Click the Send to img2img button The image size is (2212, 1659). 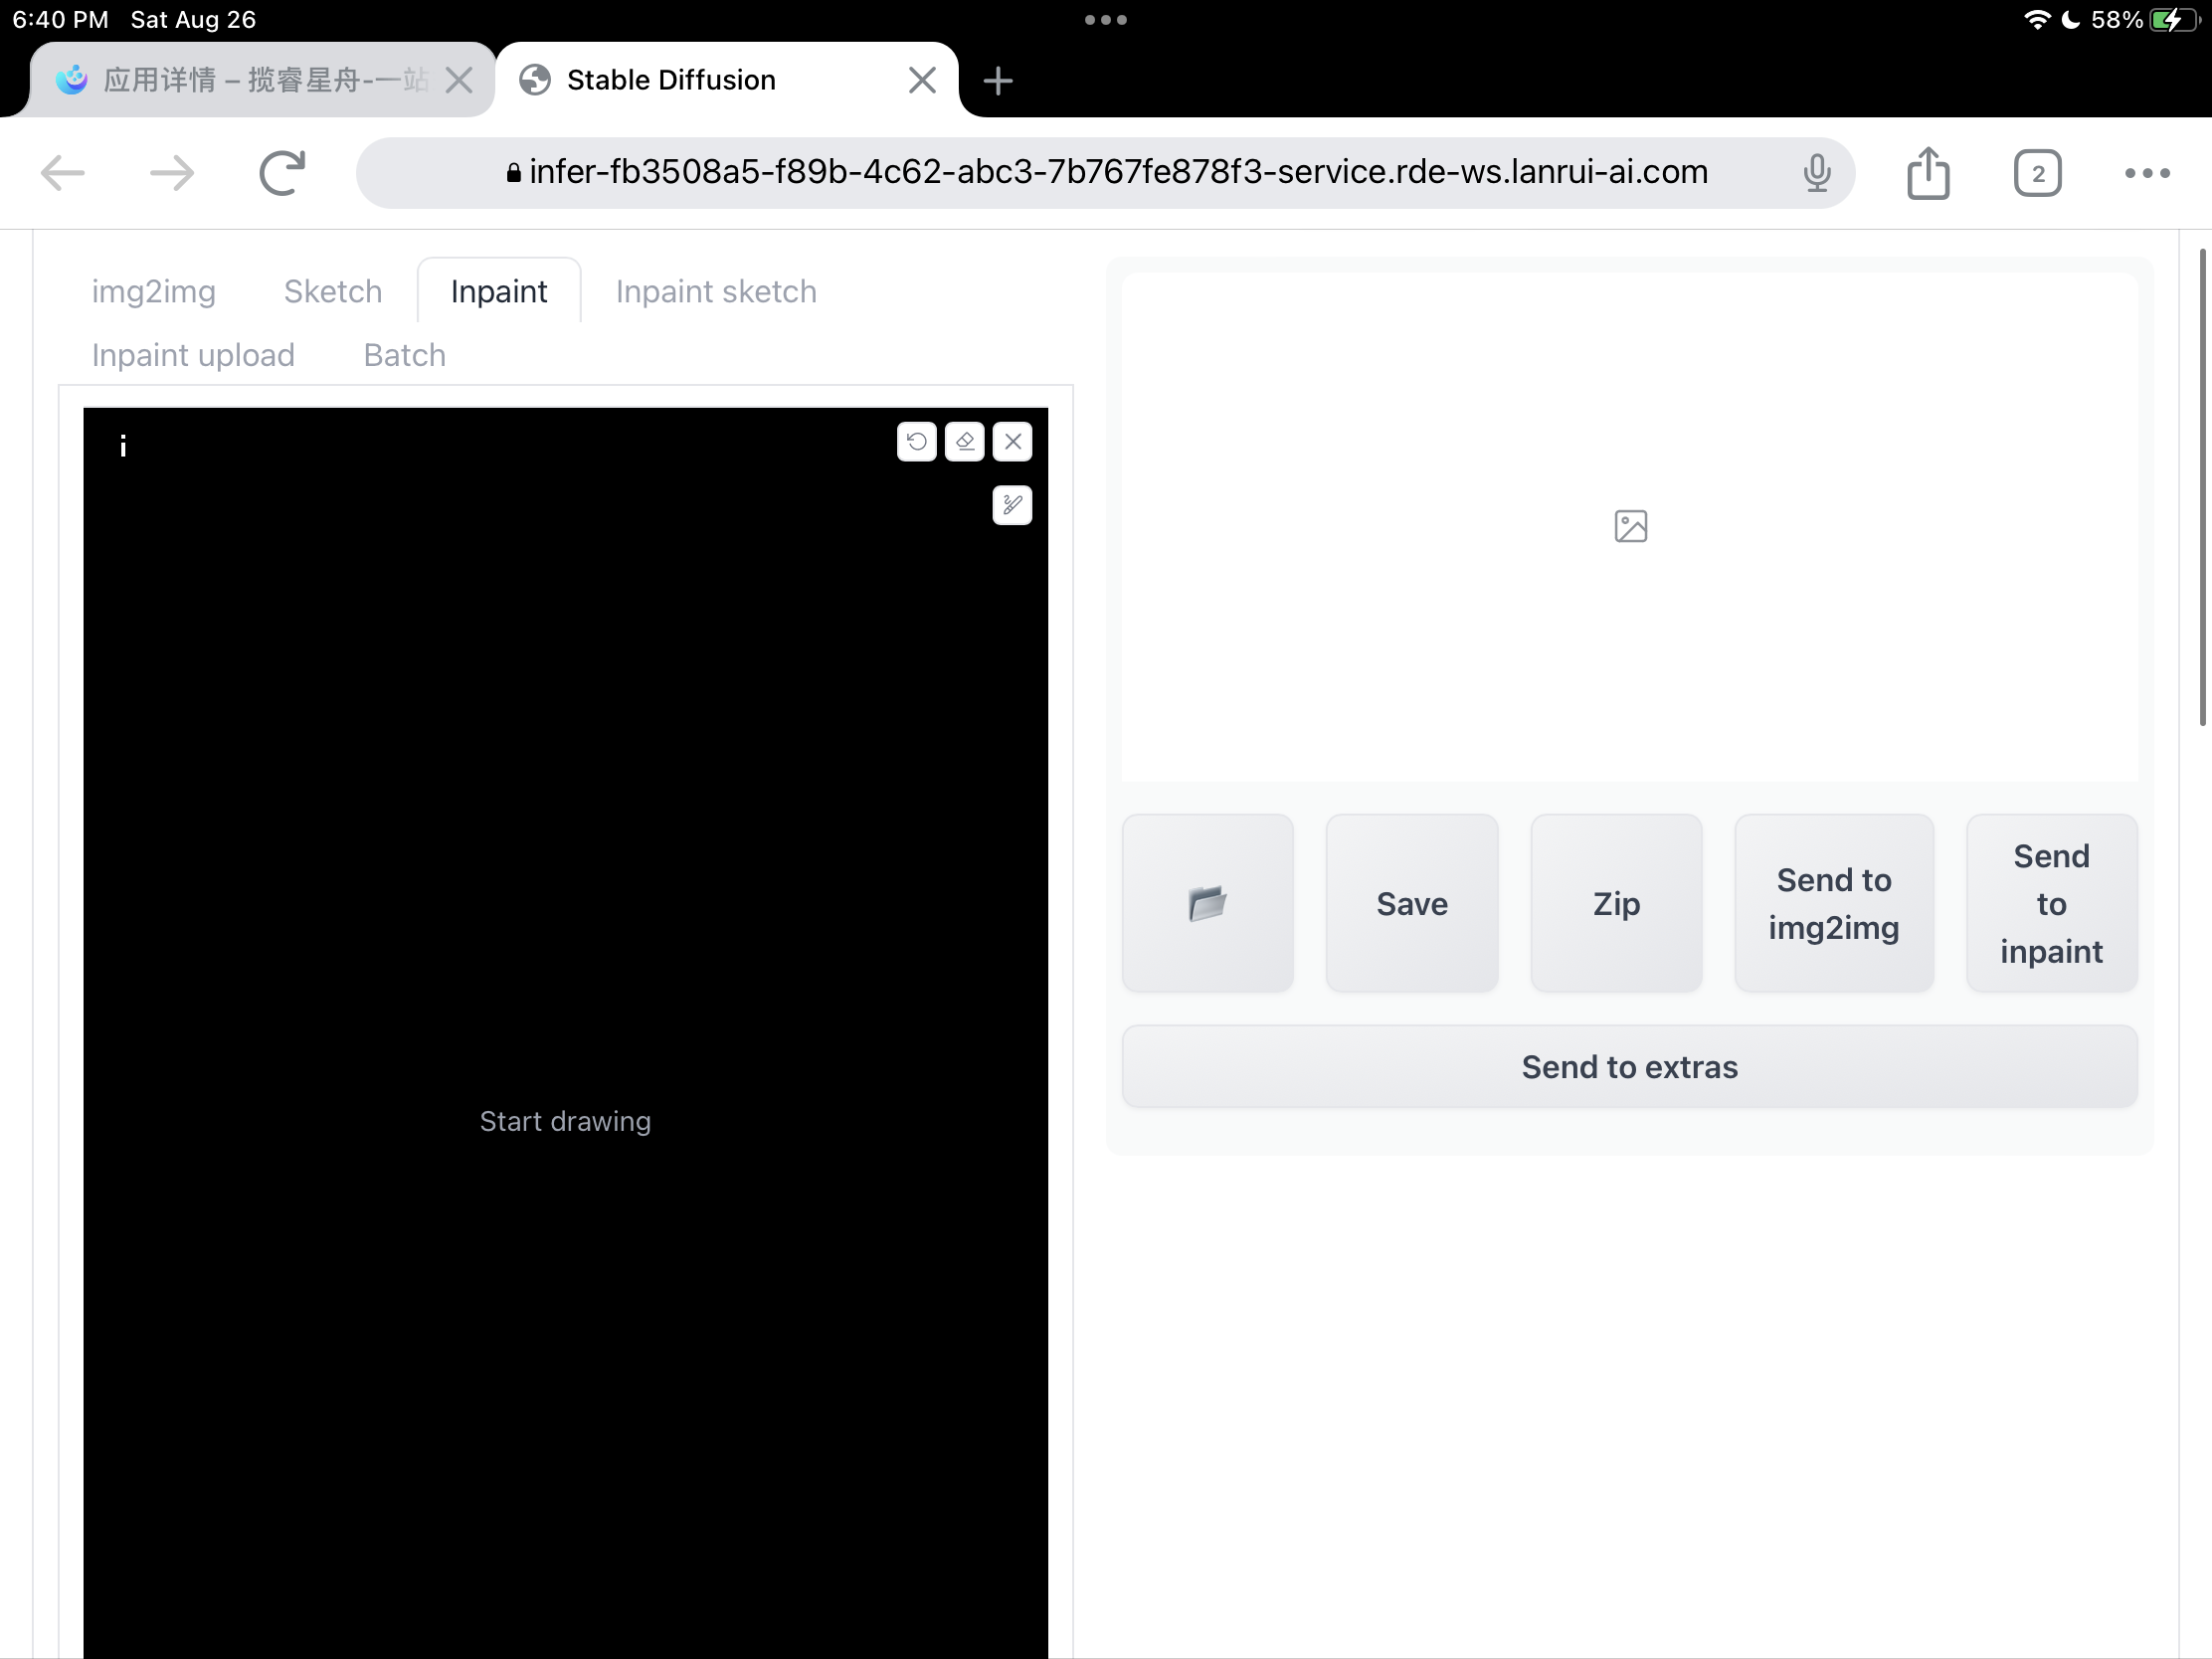click(1834, 903)
